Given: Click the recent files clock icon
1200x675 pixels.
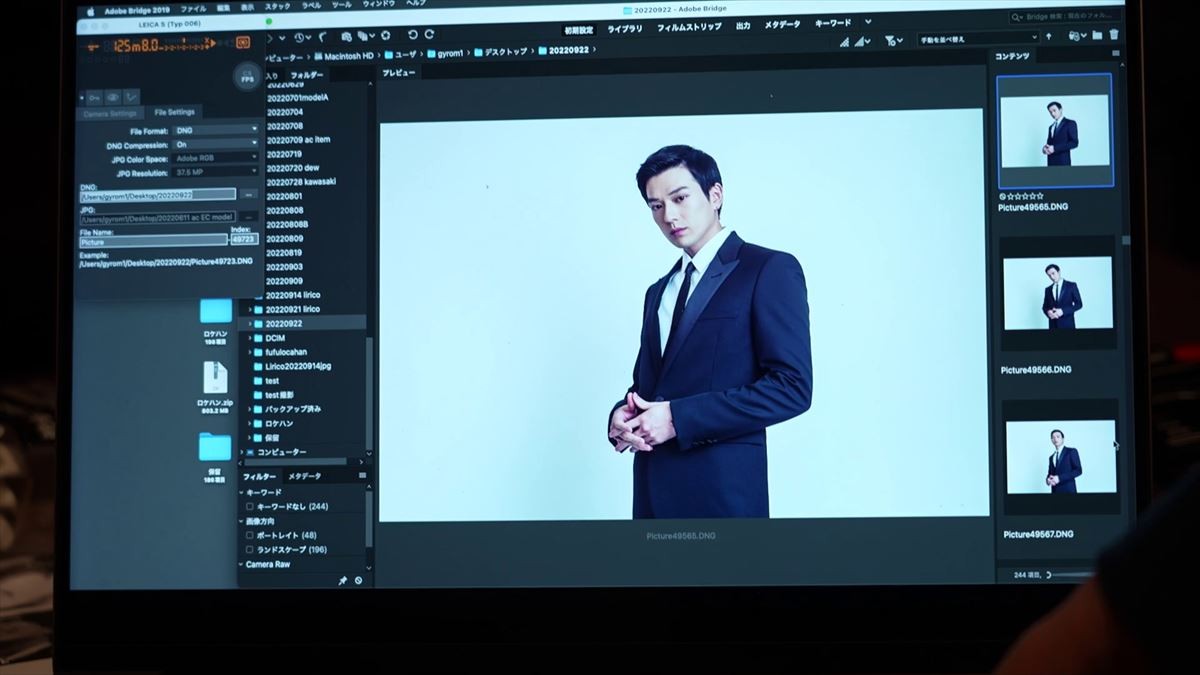Looking at the screenshot, I should click(299, 37).
